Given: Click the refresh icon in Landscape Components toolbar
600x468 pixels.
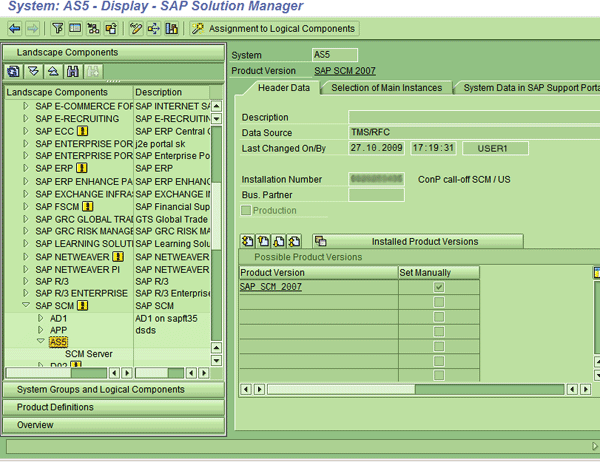Looking at the screenshot, I should pos(13,72).
